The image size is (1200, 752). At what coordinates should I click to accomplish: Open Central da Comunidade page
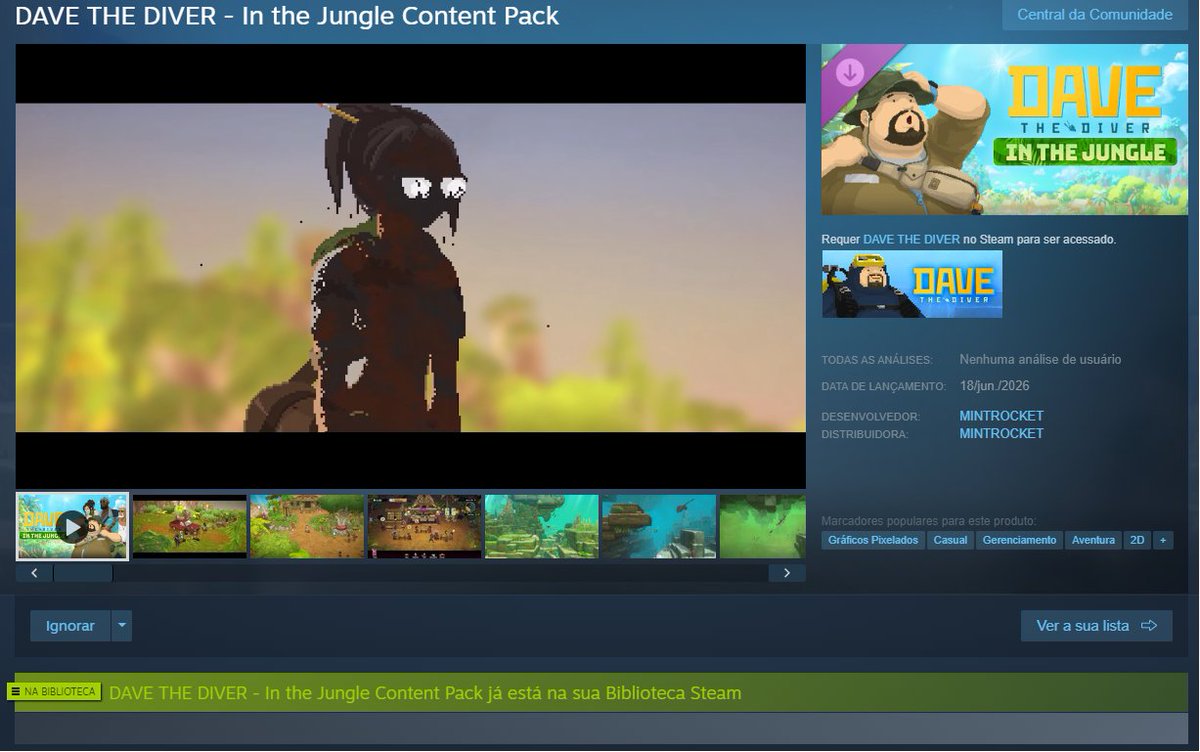[1094, 15]
